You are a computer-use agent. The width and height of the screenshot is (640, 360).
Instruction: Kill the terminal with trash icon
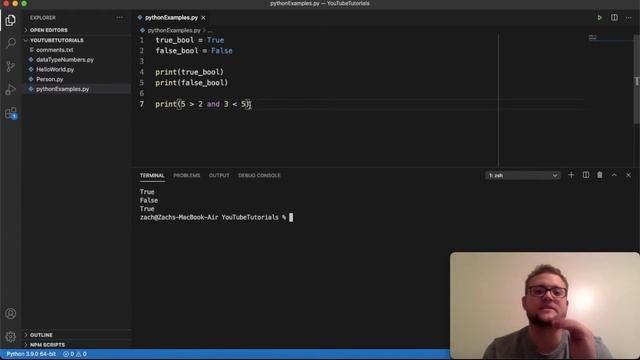pos(600,175)
